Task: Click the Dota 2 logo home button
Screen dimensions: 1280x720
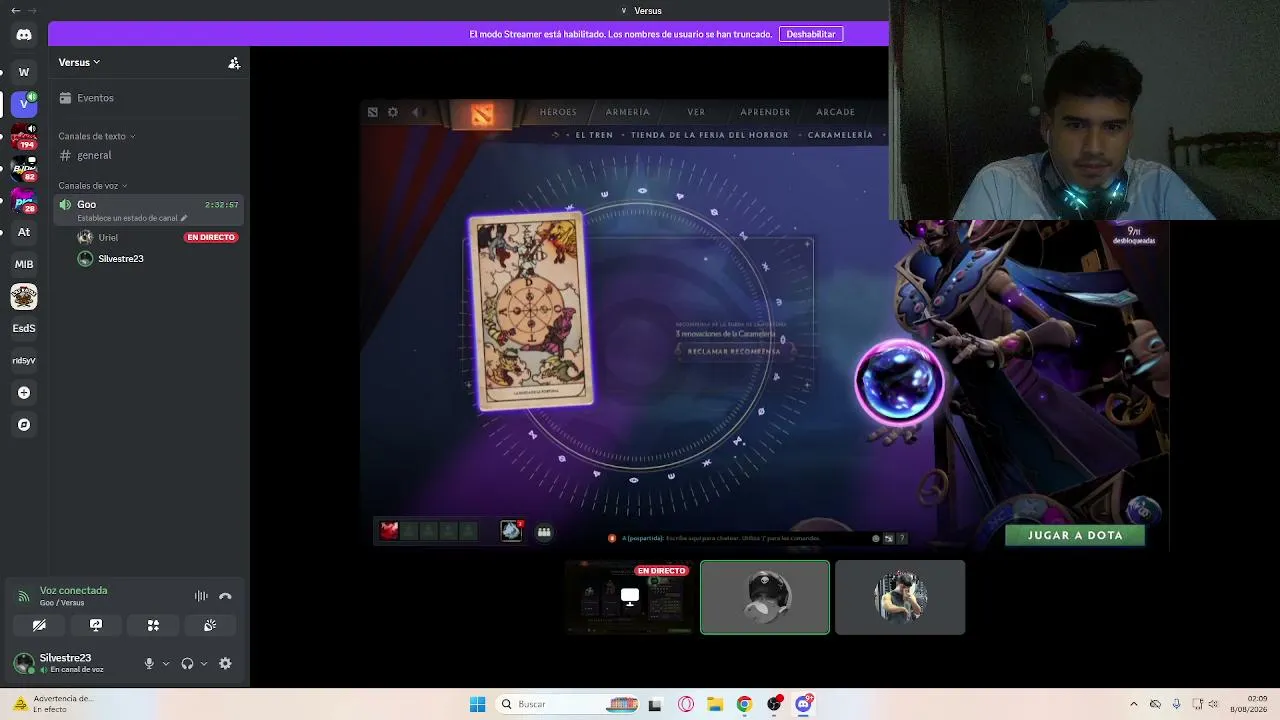Action: pyautogui.click(x=483, y=115)
